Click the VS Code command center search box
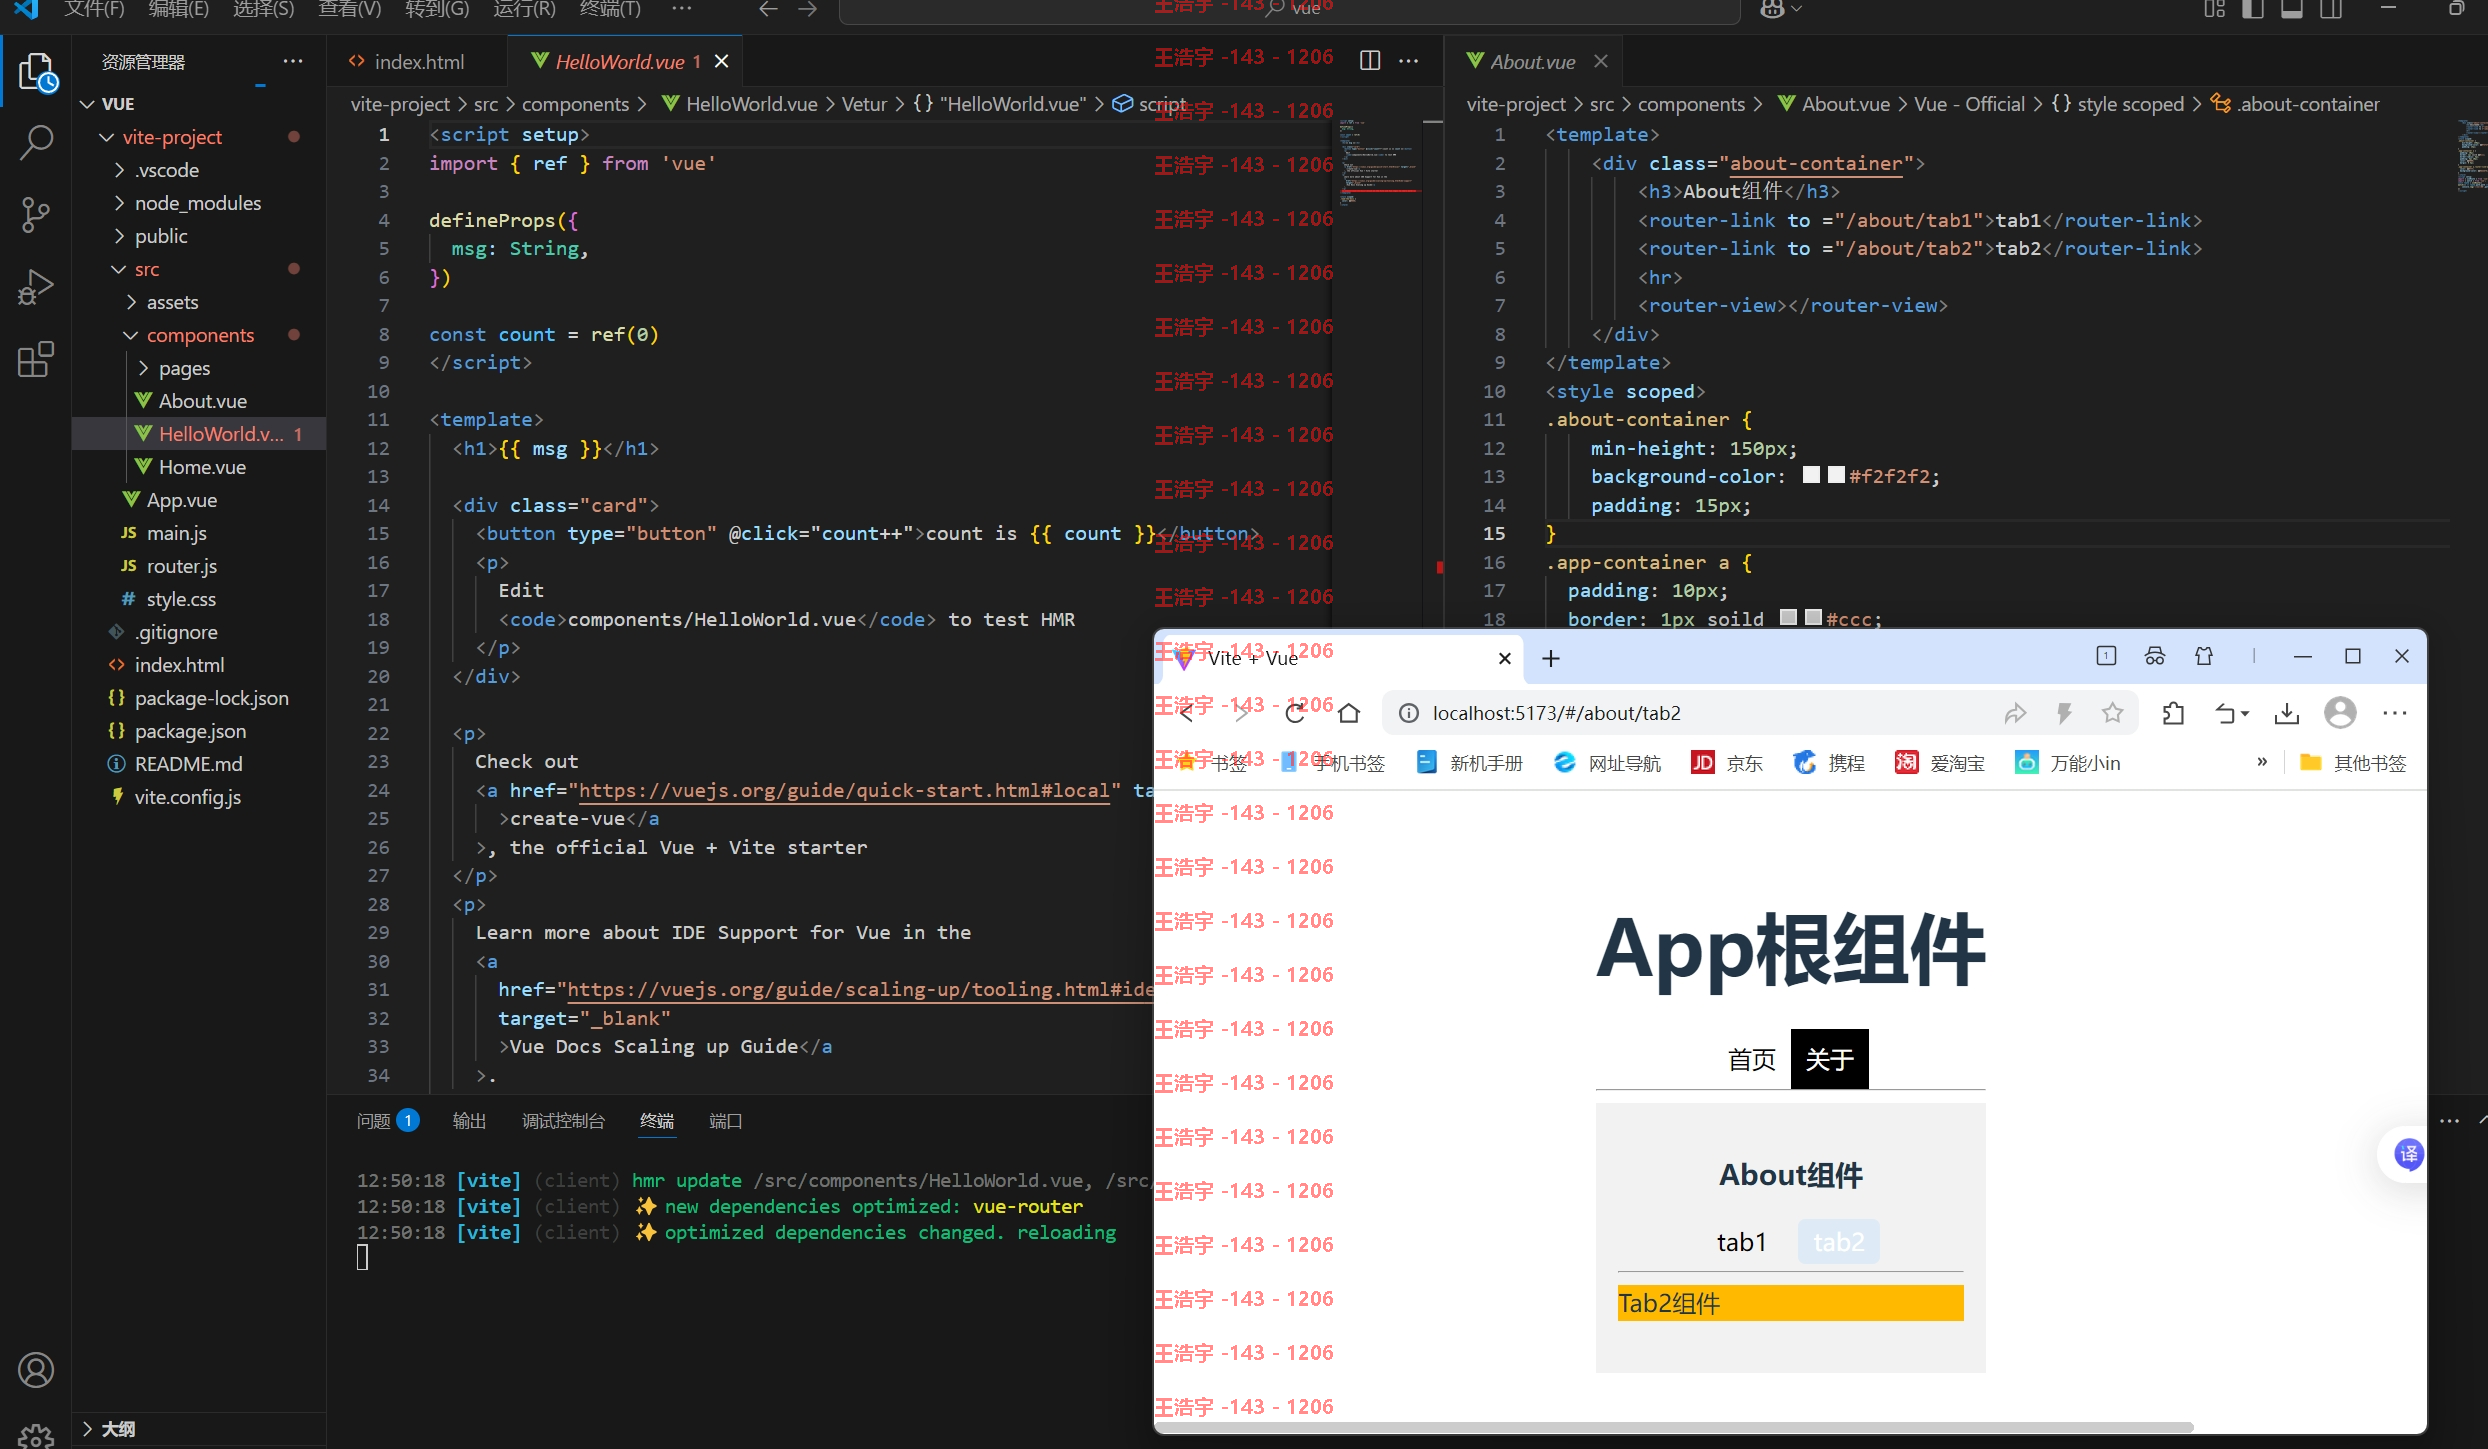The image size is (2488, 1449). (1289, 10)
